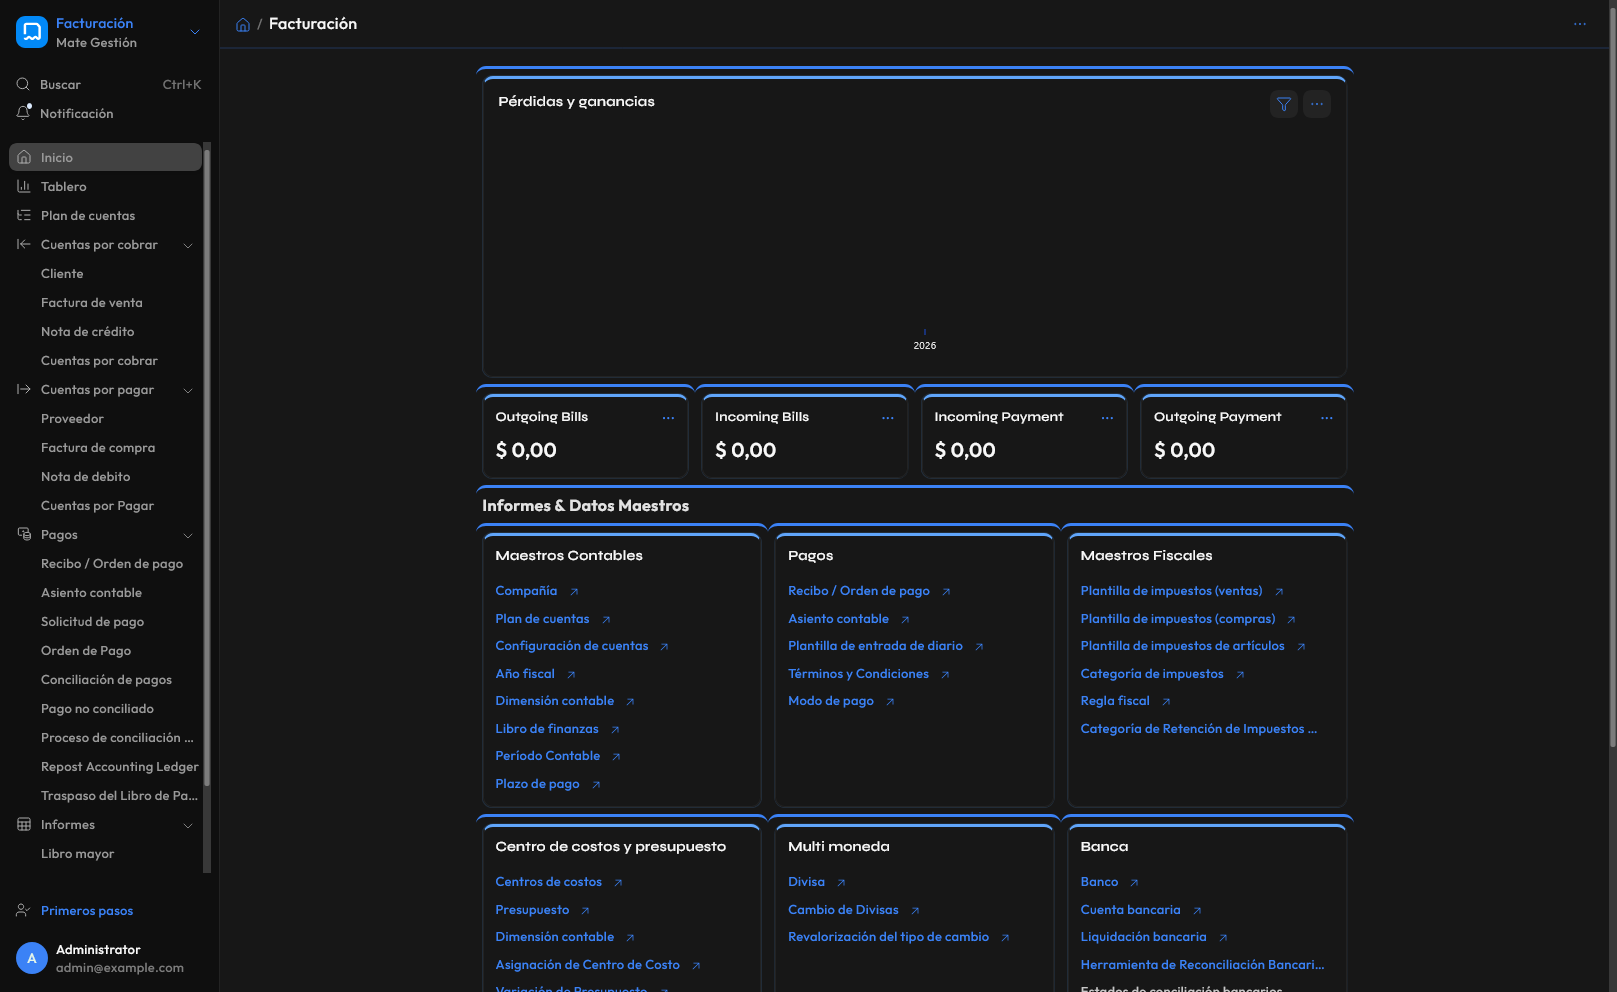Image resolution: width=1617 pixels, height=992 pixels.
Task: Open Plantilla de impuestos (ventas) link
Action: point(1171,591)
